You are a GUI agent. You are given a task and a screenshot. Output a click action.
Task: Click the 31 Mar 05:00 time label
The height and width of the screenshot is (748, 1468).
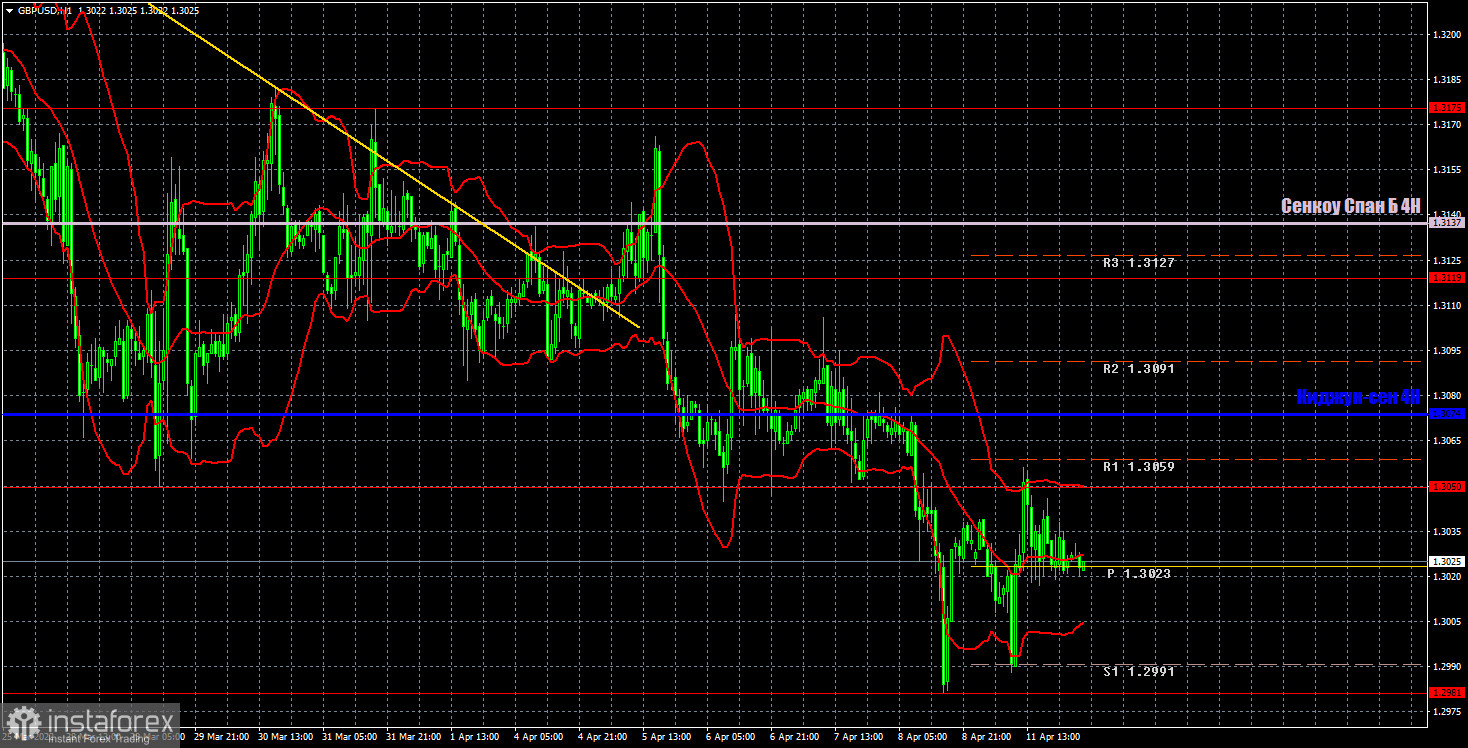pos(349,737)
